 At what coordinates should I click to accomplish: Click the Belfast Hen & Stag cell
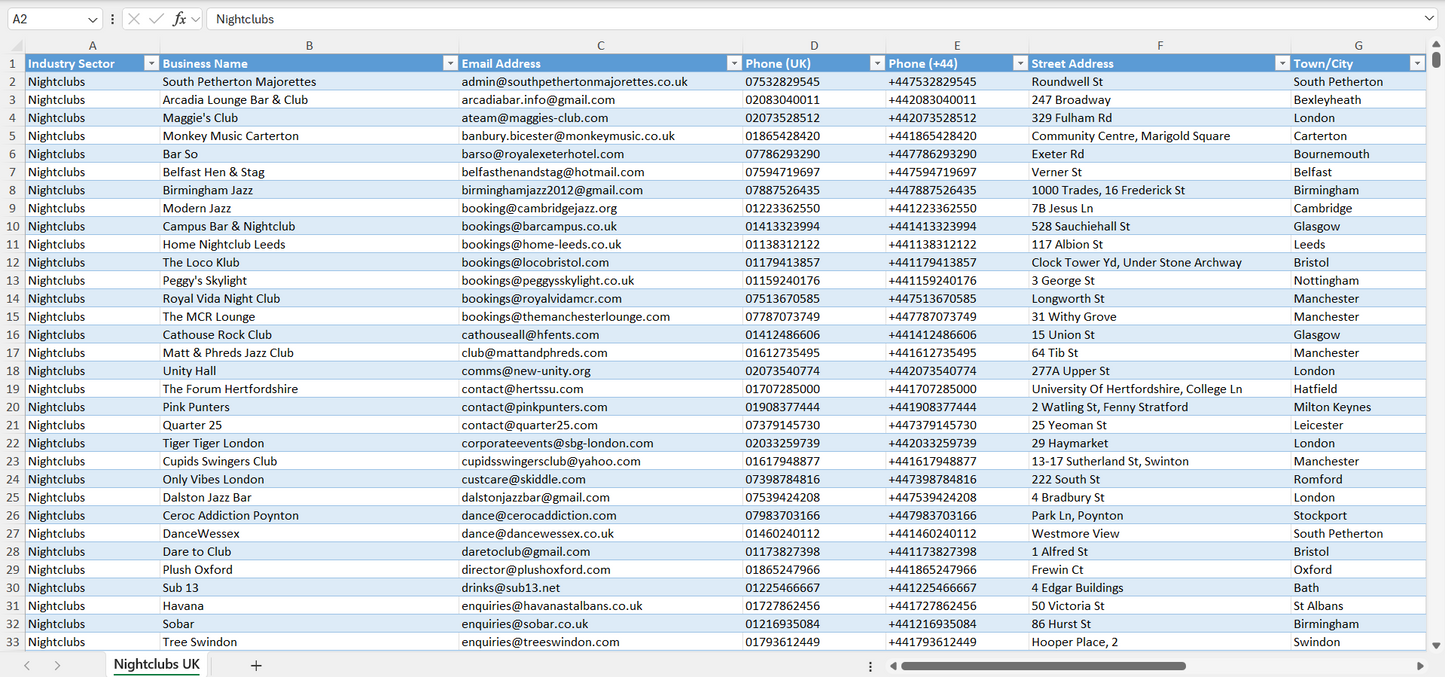pos(310,172)
